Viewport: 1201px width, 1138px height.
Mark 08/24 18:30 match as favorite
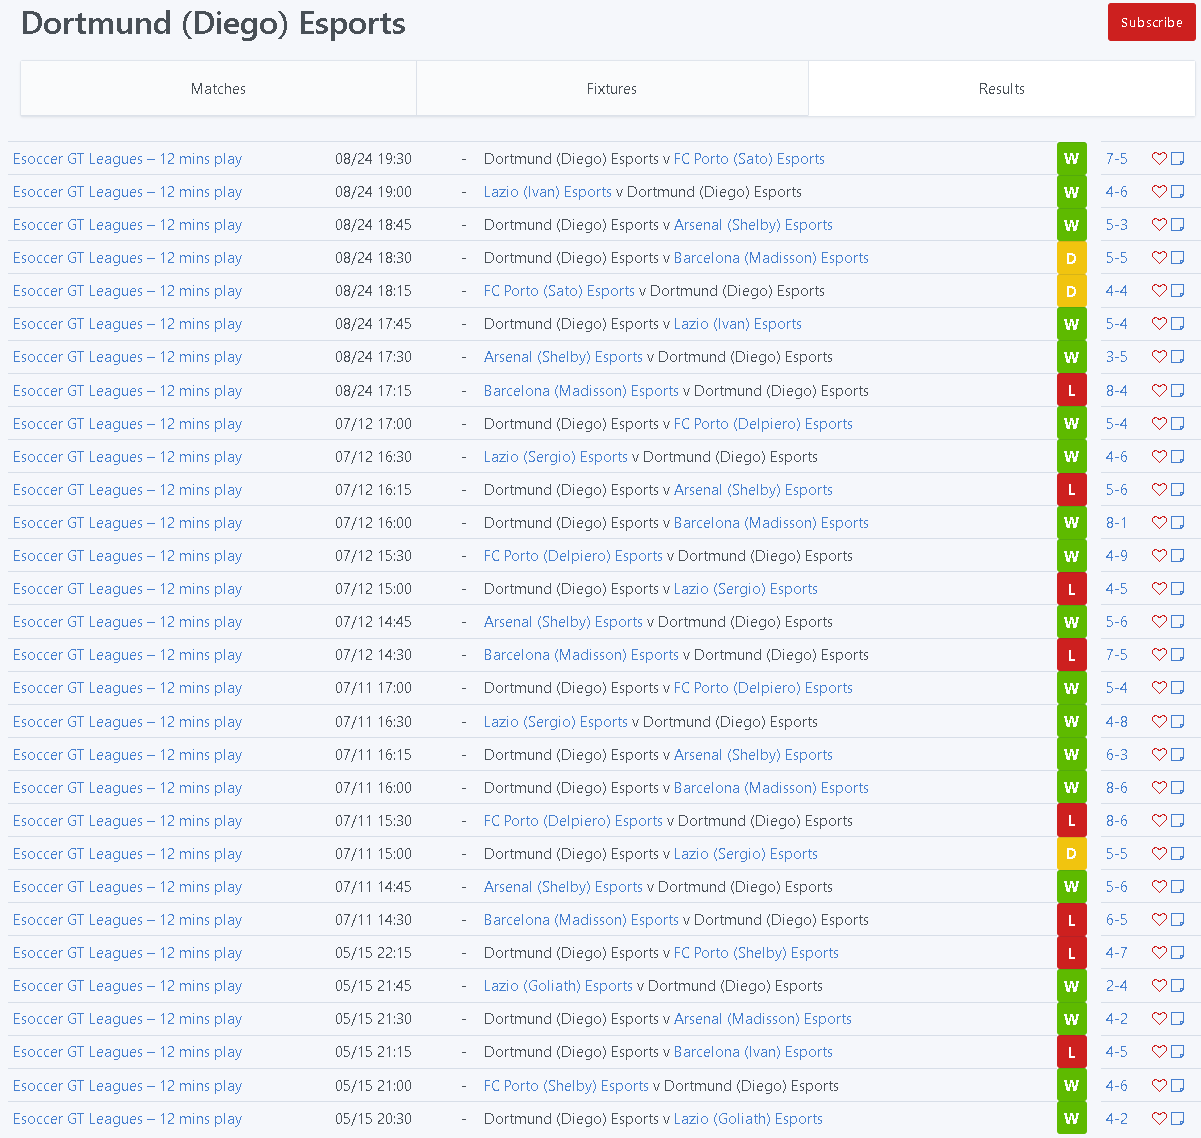[1159, 257]
